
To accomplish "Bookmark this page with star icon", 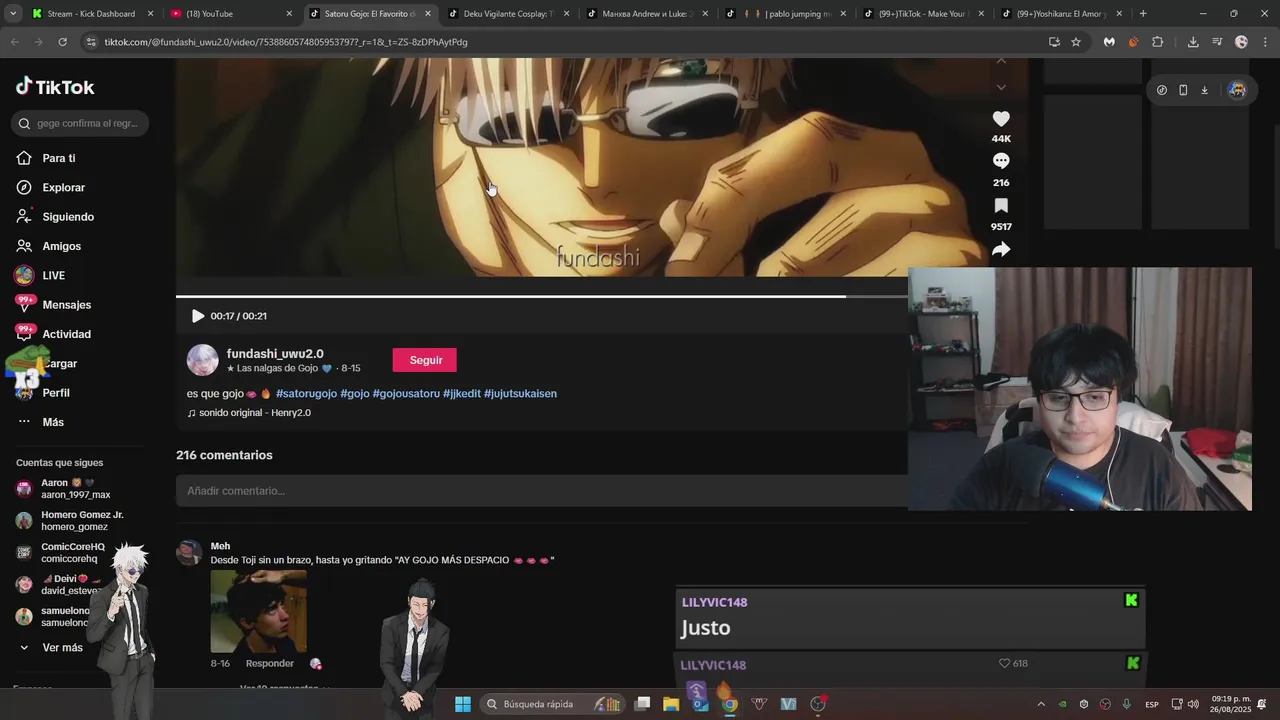I will (1076, 42).
